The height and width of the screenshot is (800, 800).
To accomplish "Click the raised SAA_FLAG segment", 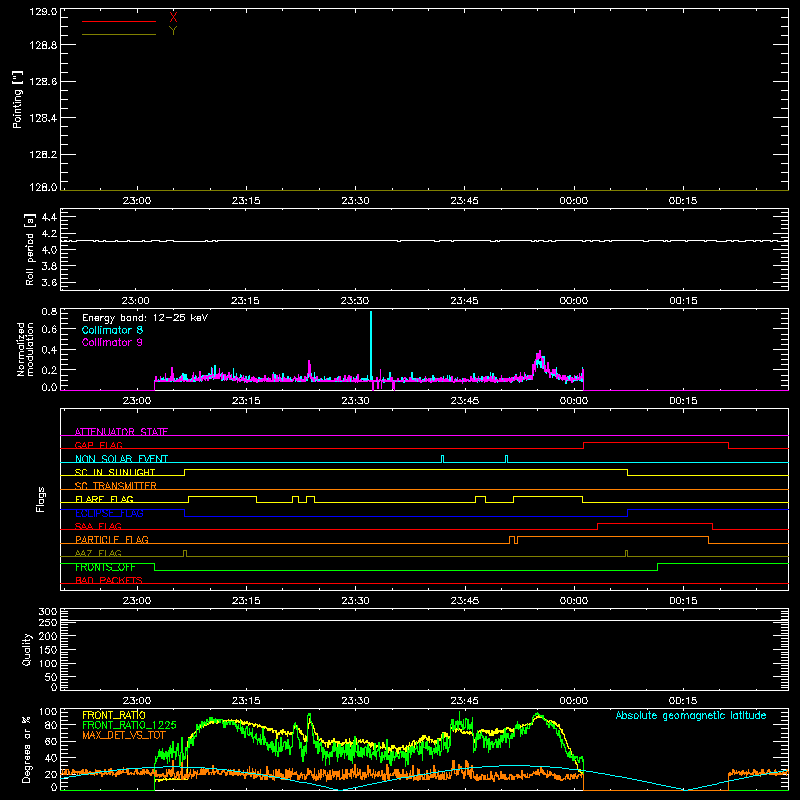I will [655, 524].
